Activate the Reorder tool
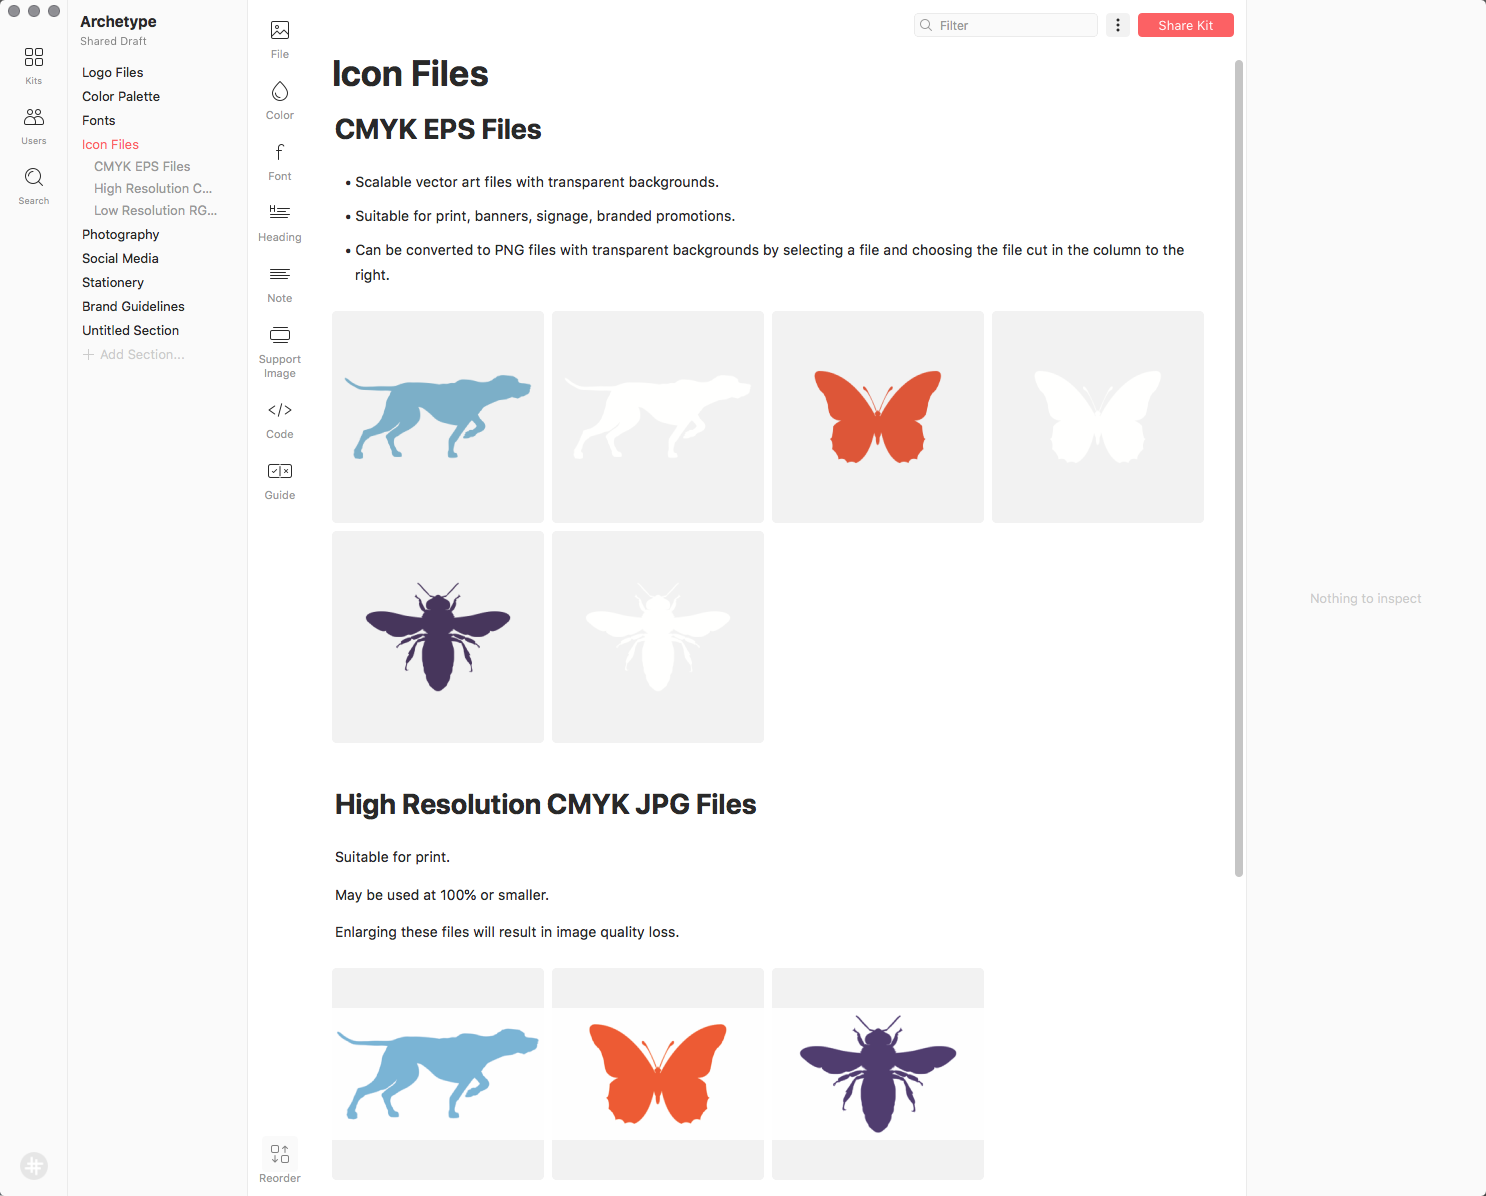 [280, 1163]
